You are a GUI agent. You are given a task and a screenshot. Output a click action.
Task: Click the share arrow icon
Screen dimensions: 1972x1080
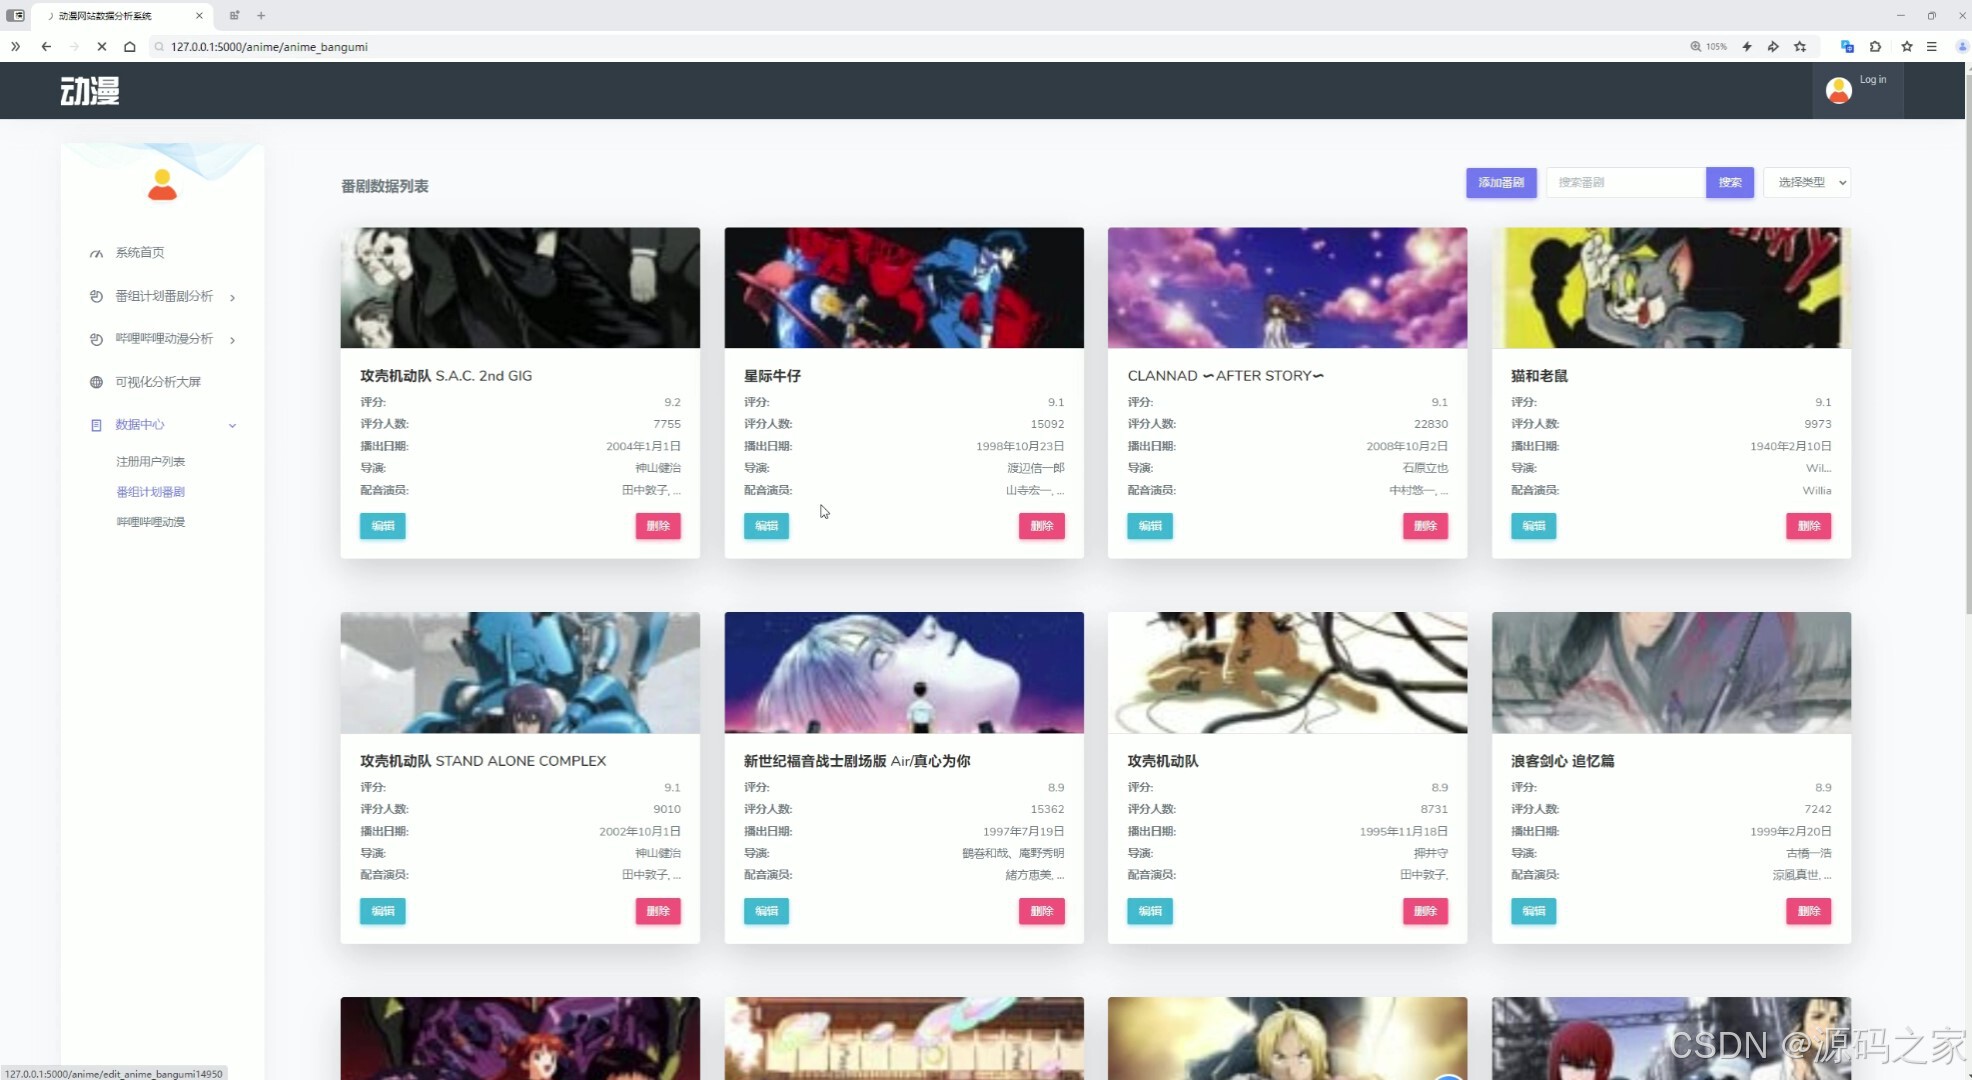[1773, 46]
